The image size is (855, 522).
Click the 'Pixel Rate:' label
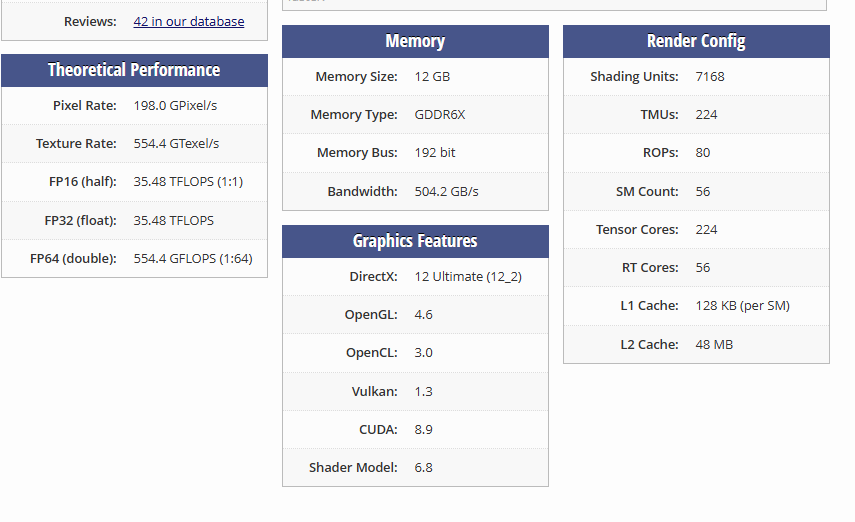tap(85, 105)
